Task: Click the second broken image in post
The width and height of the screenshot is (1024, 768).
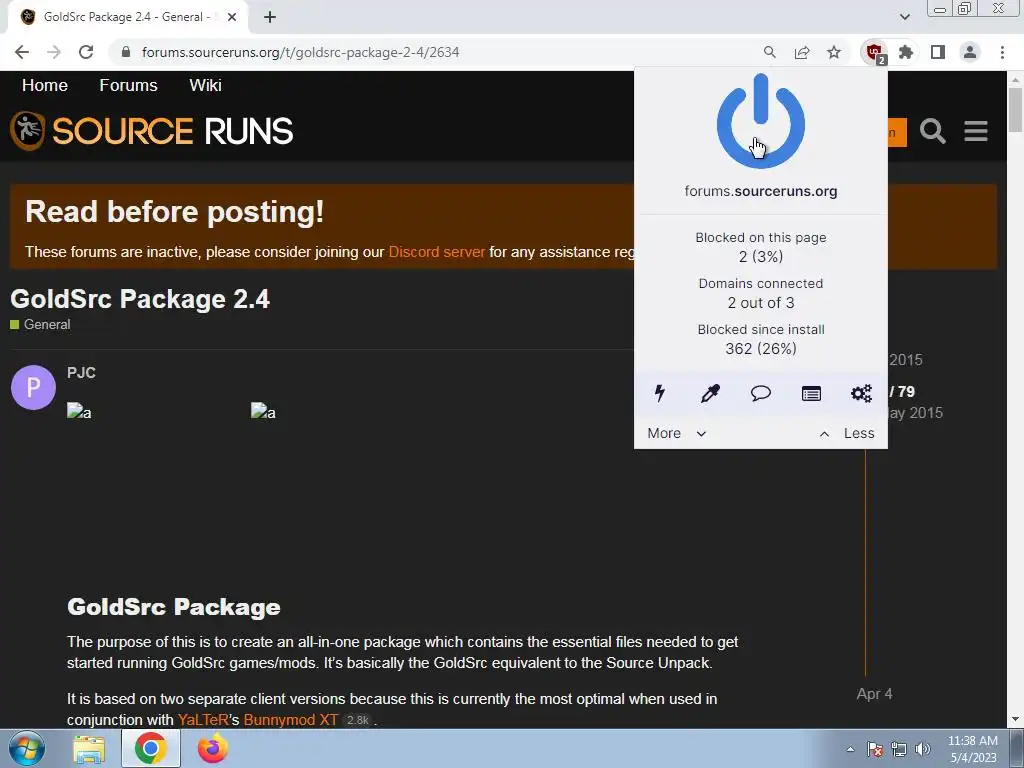Action: point(263,411)
